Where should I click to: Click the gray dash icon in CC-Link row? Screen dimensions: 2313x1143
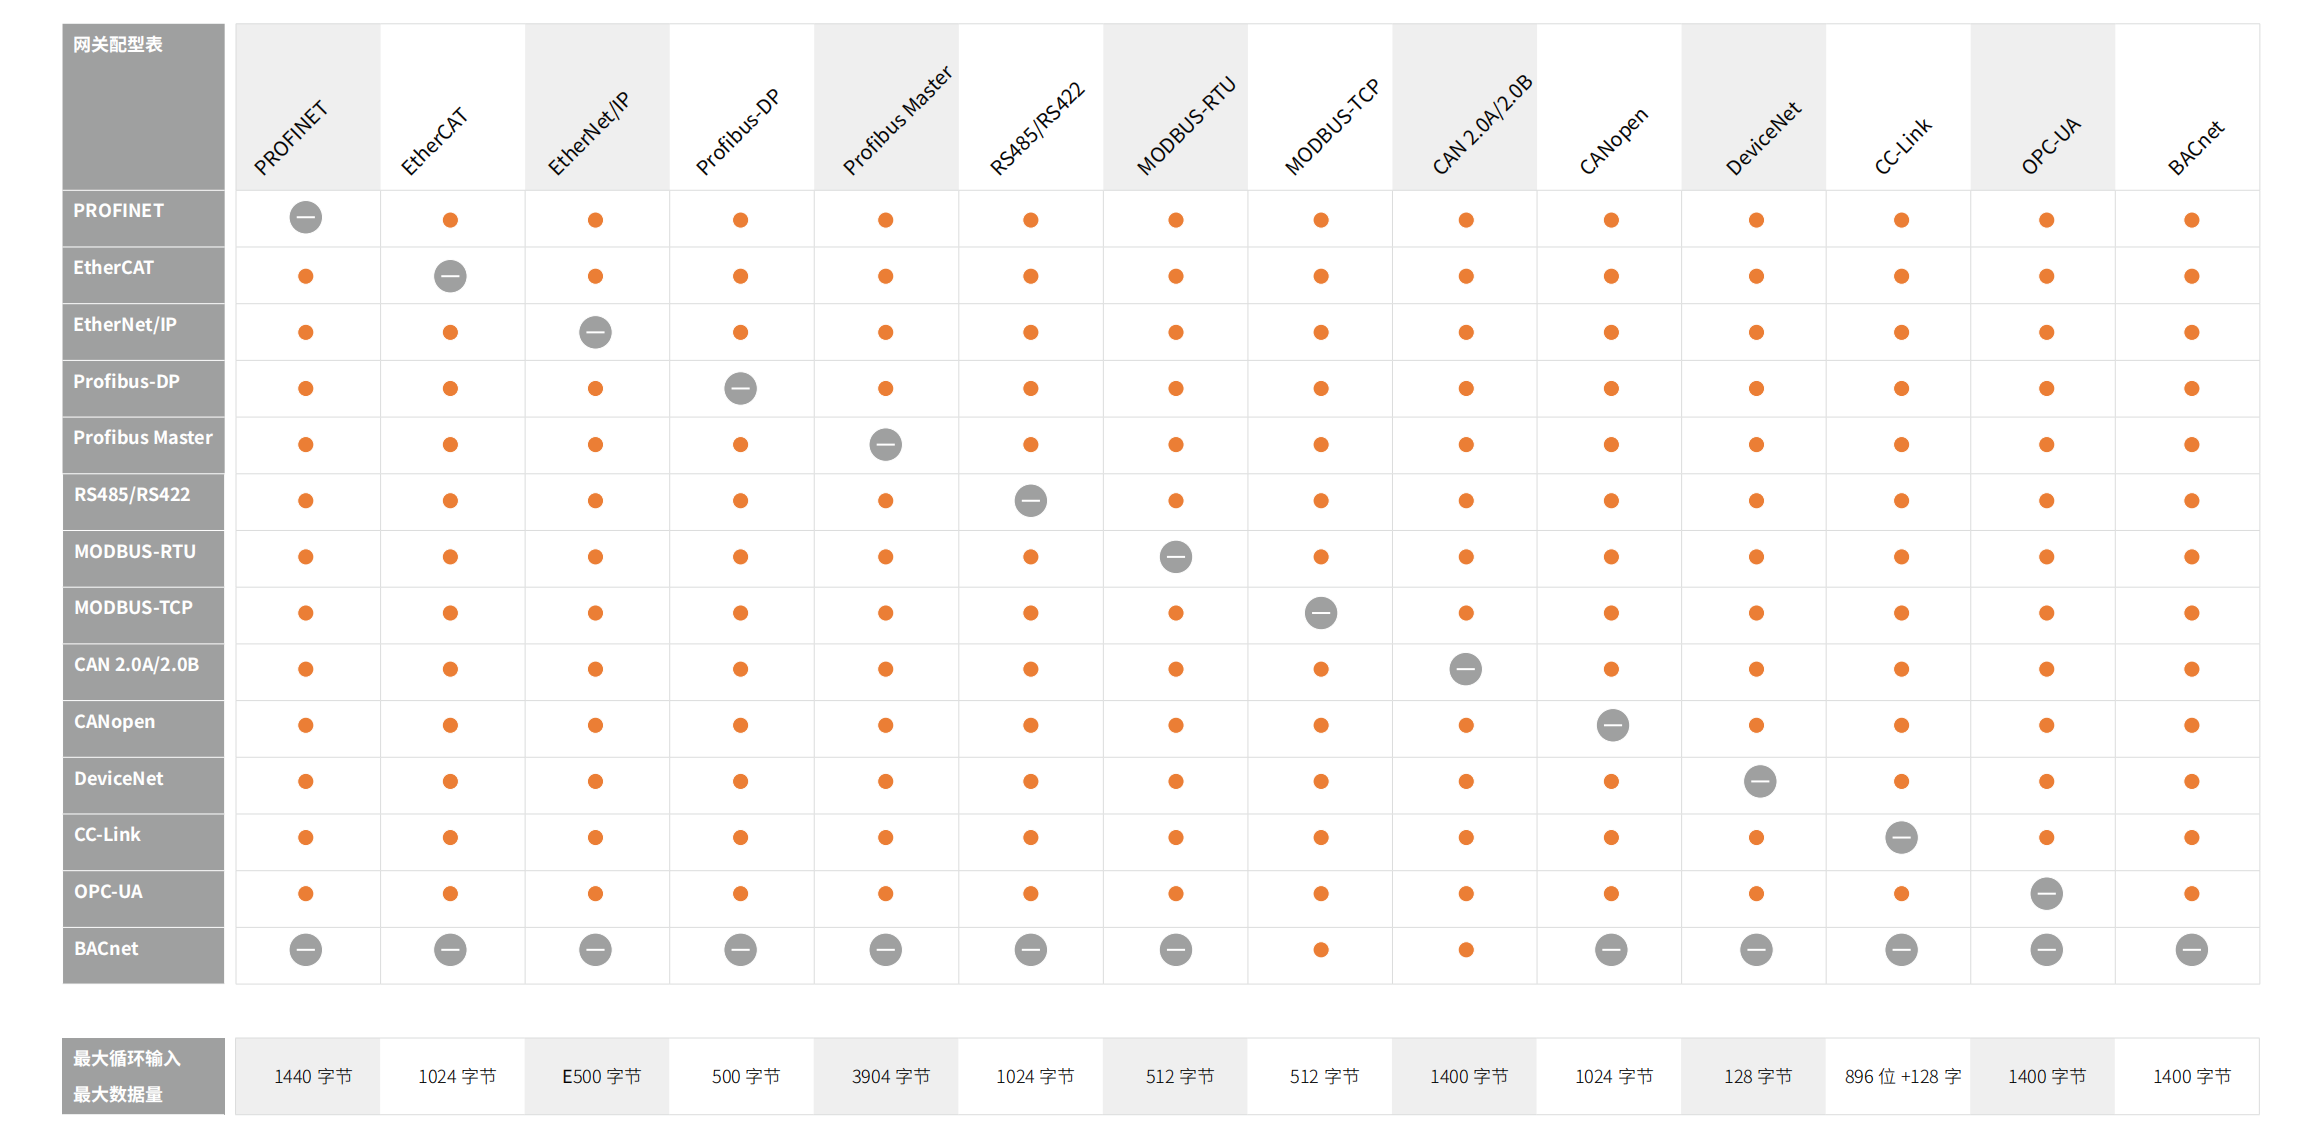(1901, 837)
